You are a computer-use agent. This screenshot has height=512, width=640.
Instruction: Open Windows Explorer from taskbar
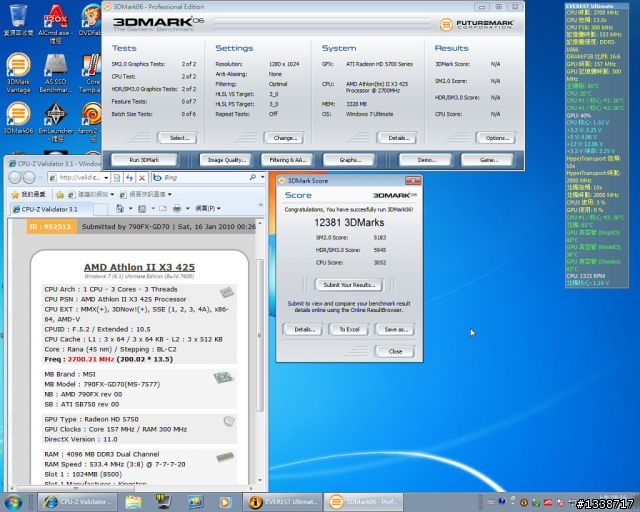pyautogui.click(x=133, y=502)
